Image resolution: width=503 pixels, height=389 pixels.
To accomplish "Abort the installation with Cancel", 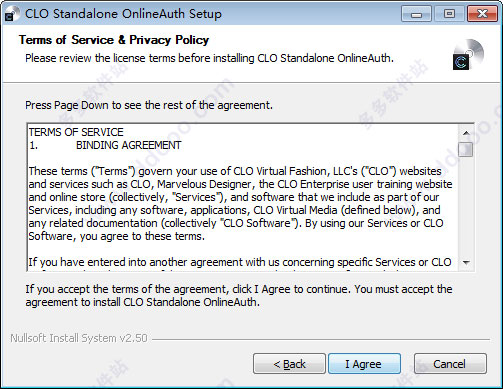I will pyautogui.click(x=450, y=364).
